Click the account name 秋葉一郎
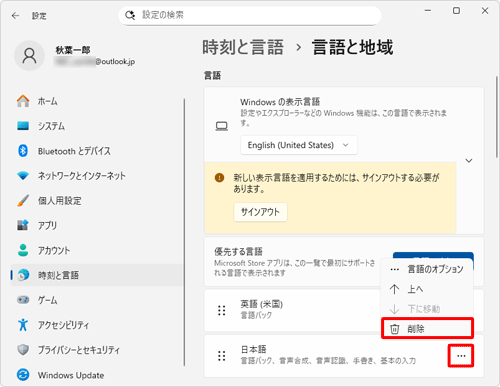The image size is (500, 387). coord(73,50)
